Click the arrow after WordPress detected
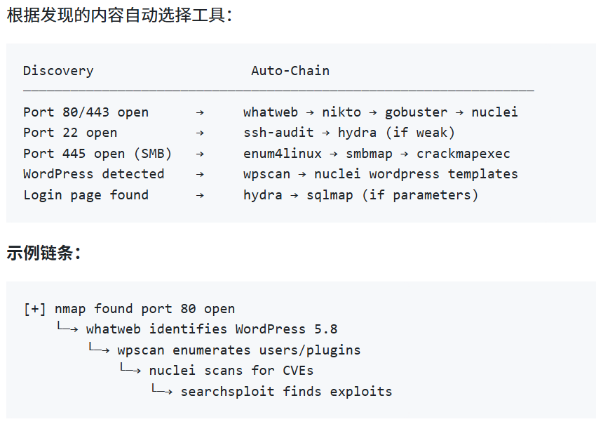The width and height of the screenshot is (596, 424). pos(200,175)
